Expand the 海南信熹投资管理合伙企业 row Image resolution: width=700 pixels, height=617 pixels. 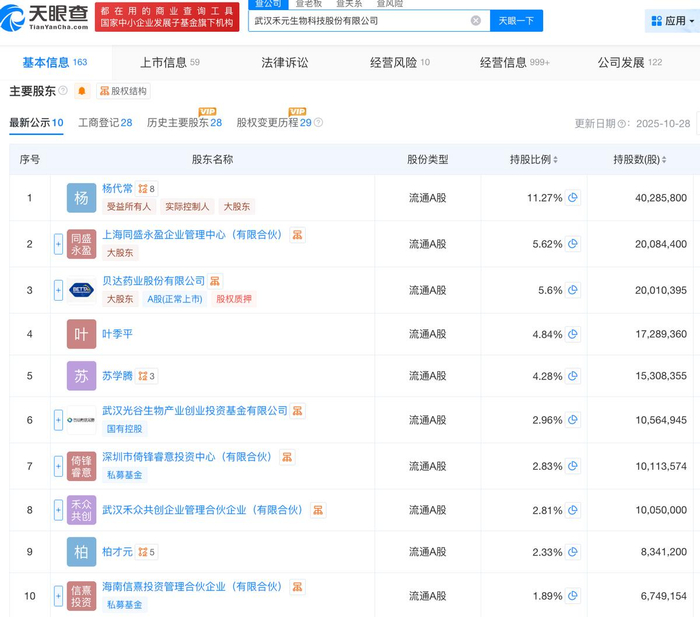tap(58, 597)
